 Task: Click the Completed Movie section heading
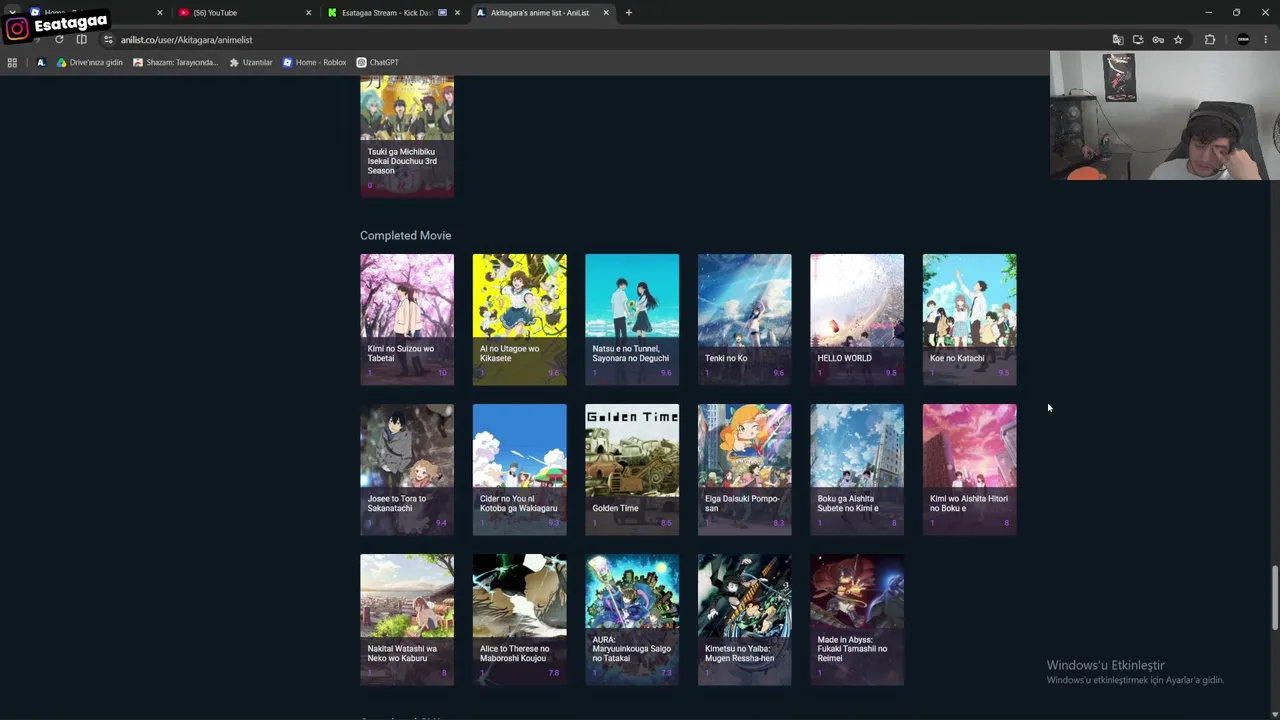tap(405, 235)
